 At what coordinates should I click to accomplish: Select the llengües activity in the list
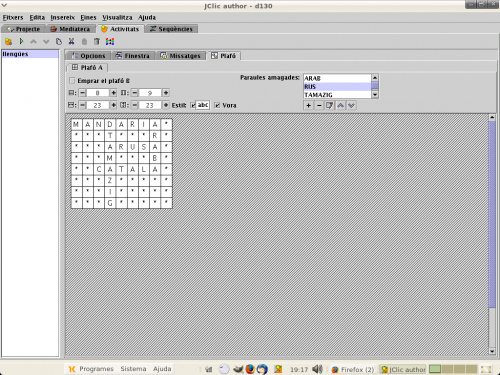coord(30,54)
